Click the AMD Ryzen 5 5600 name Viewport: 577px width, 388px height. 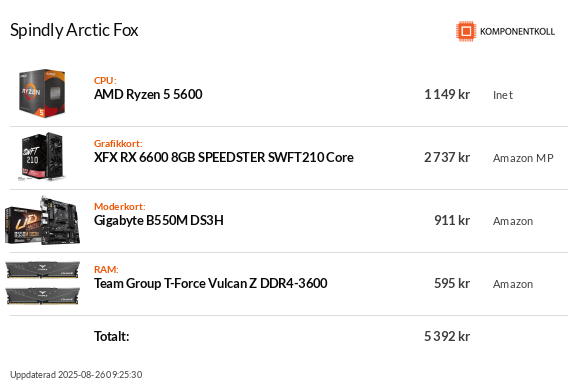(x=148, y=95)
